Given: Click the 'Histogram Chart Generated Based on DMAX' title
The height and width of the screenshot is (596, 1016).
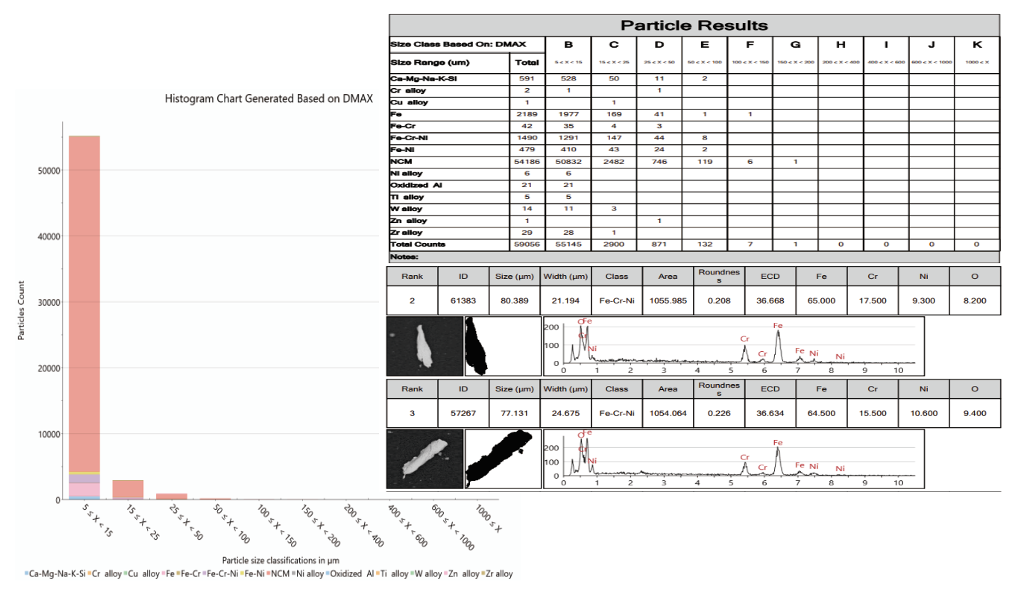Looking at the screenshot, I should tap(269, 99).
